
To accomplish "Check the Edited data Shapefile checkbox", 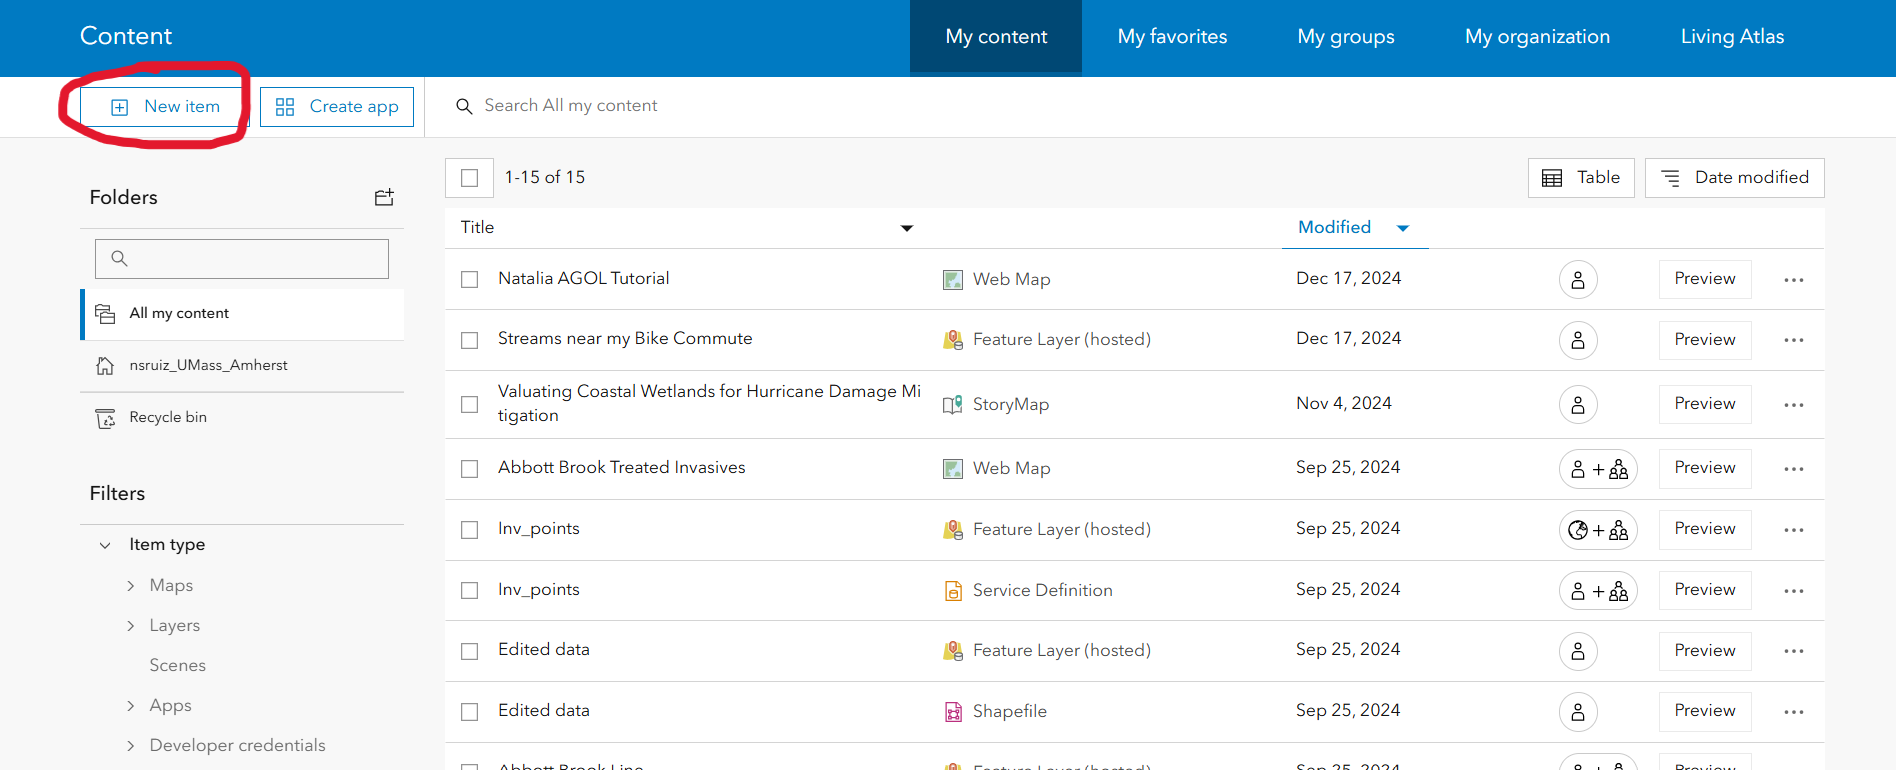I will (469, 712).
